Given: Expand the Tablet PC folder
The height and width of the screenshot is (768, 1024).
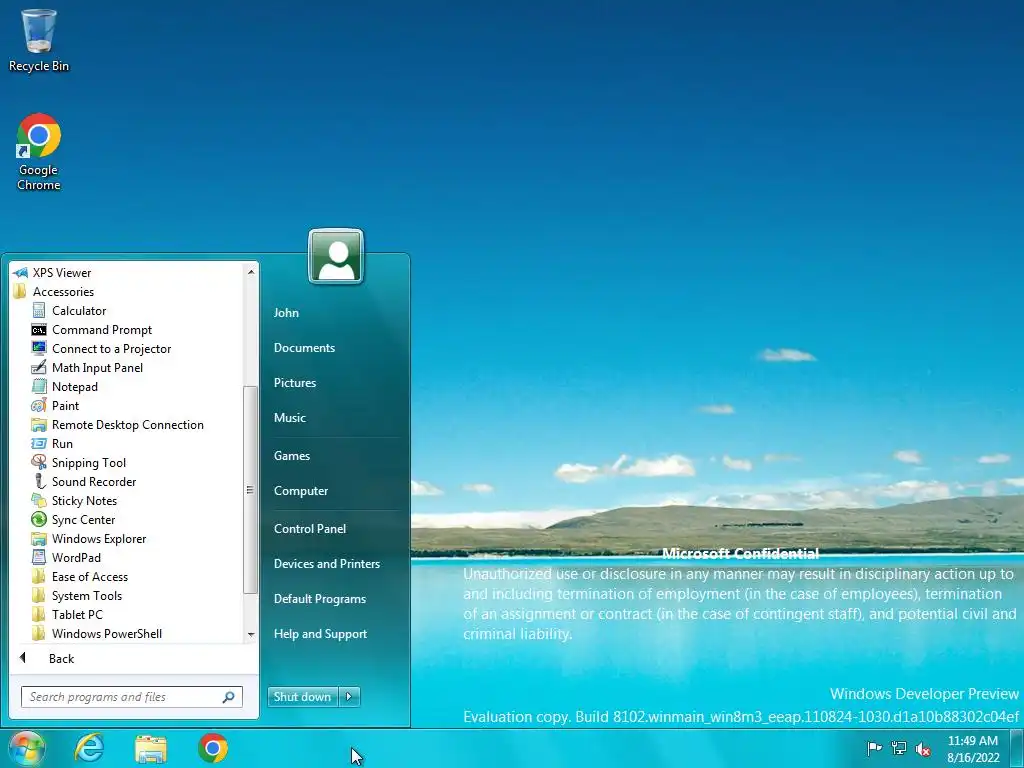Looking at the screenshot, I should [x=77, y=615].
